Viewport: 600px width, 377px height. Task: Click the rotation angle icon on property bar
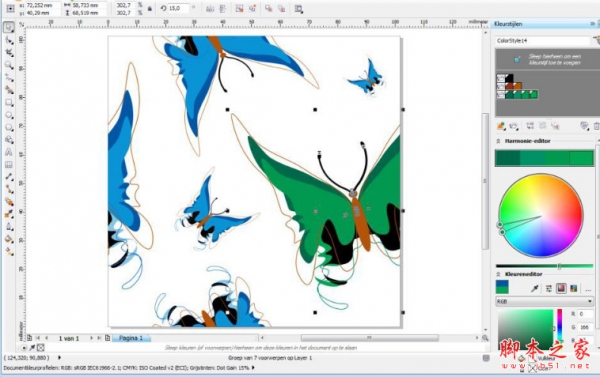[x=163, y=8]
